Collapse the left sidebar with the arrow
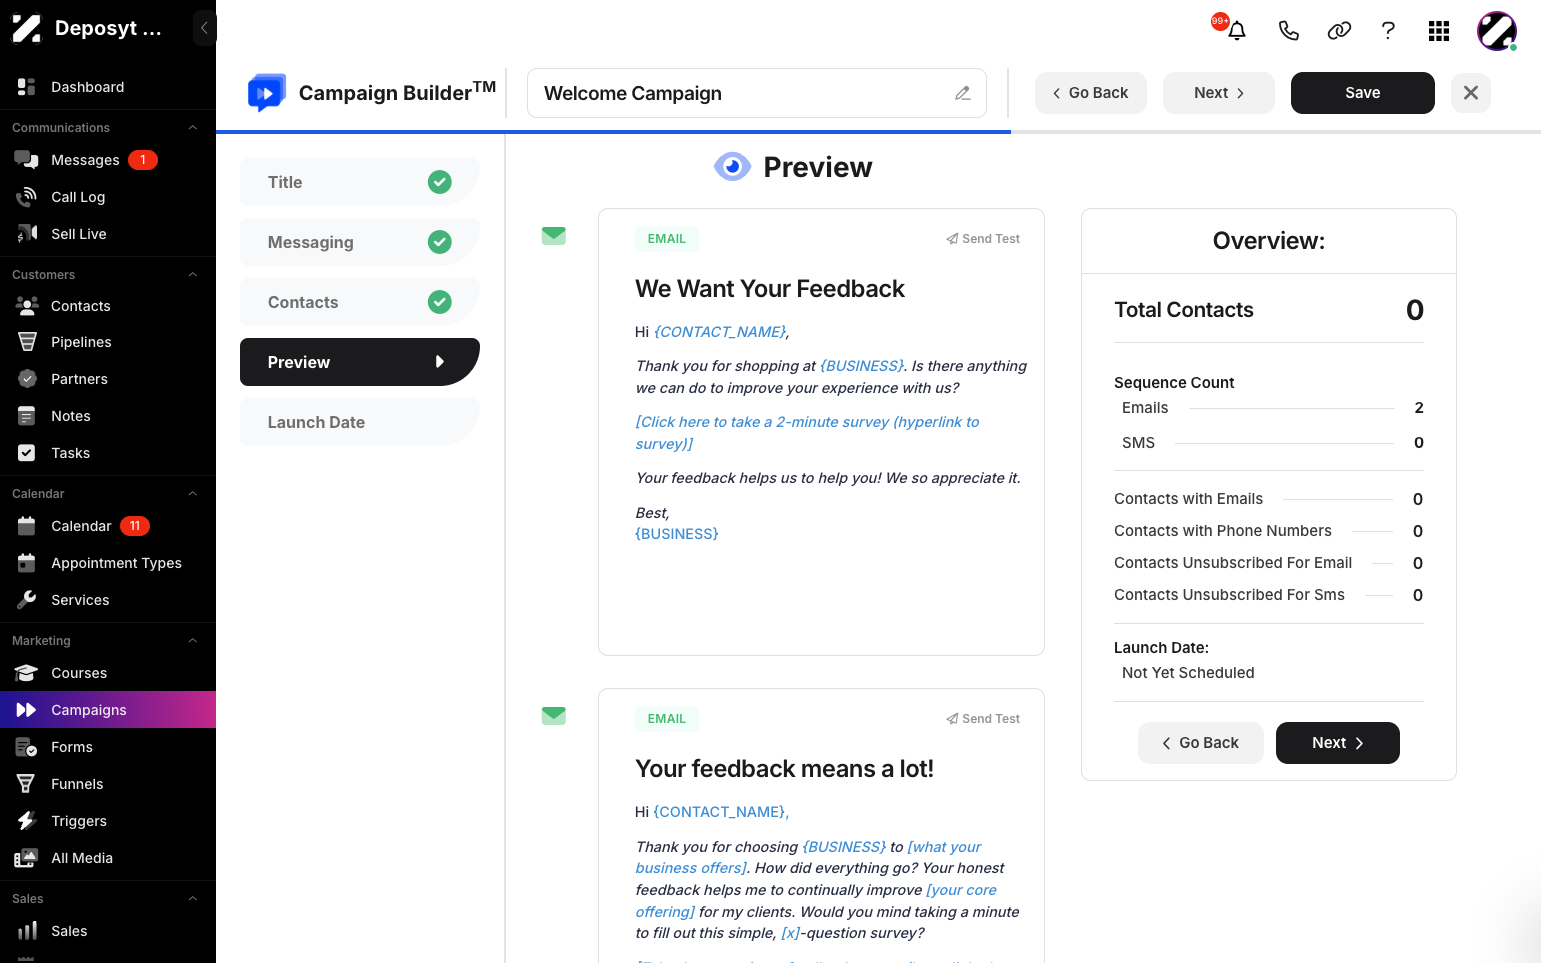The image size is (1541, 963). pyautogui.click(x=204, y=28)
